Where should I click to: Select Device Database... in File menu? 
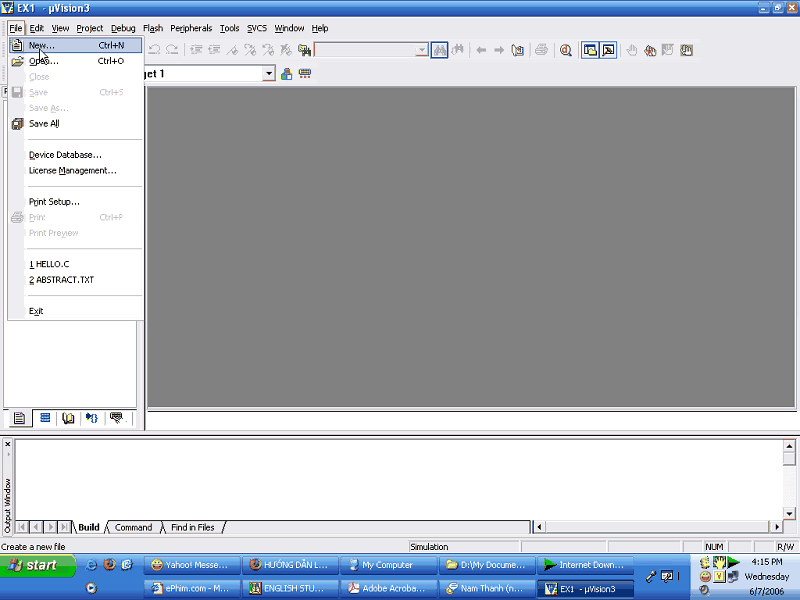[x=65, y=155]
